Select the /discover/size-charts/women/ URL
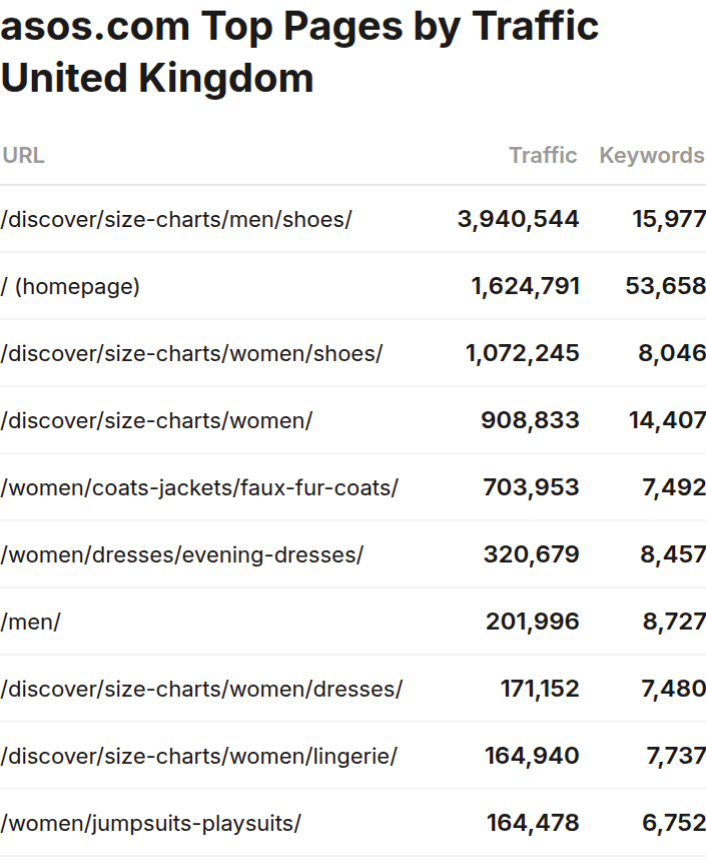This screenshot has height=860, width=706. tap(156, 421)
